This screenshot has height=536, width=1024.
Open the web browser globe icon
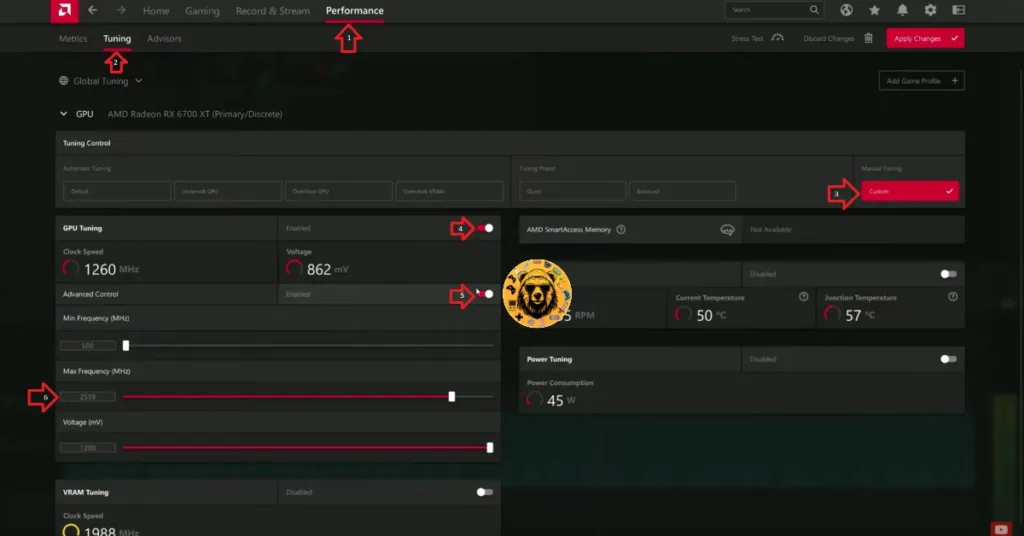coord(846,10)
